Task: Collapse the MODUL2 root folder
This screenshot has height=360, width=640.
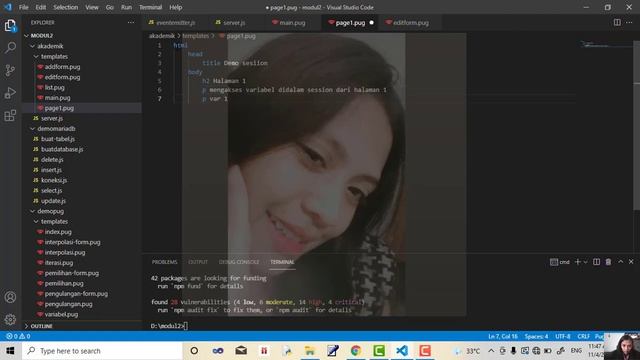Action: (82, 36)
